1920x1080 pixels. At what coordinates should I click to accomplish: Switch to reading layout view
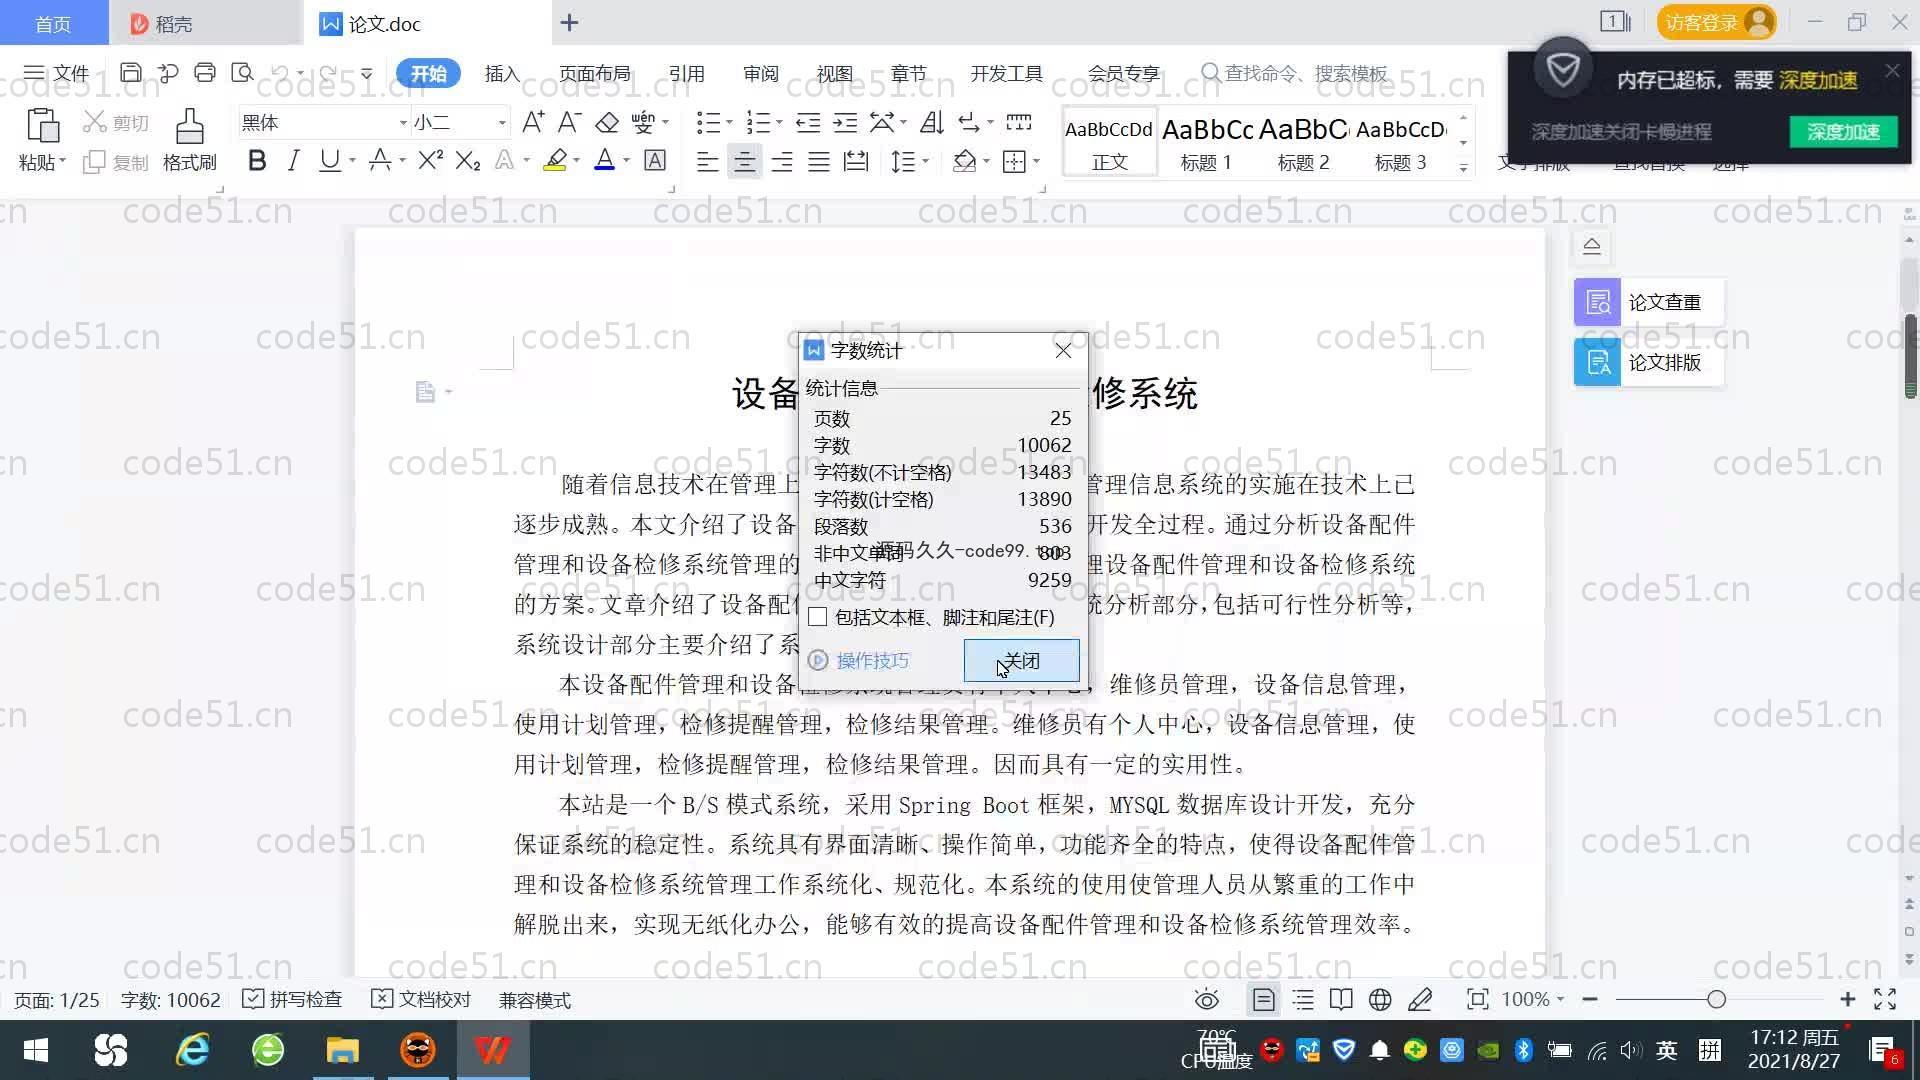click(x=1341, y=999)
